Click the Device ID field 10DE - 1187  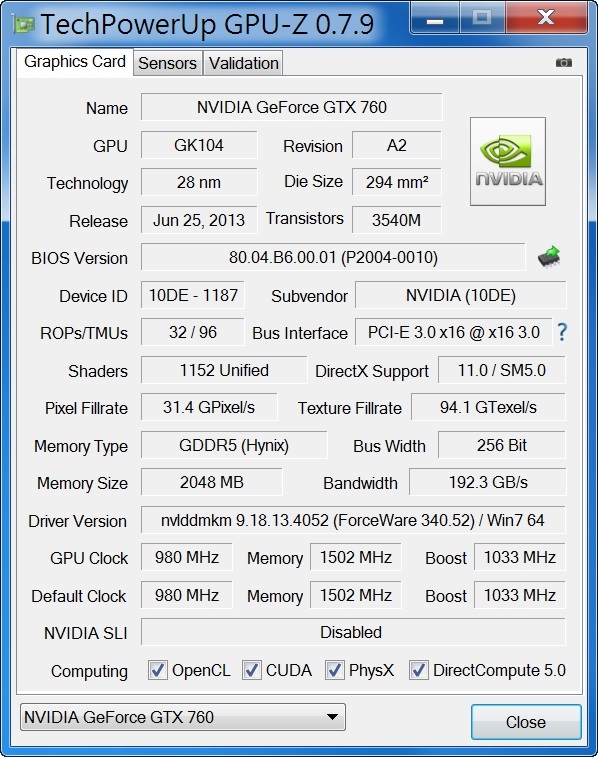[x=193, y=295]
